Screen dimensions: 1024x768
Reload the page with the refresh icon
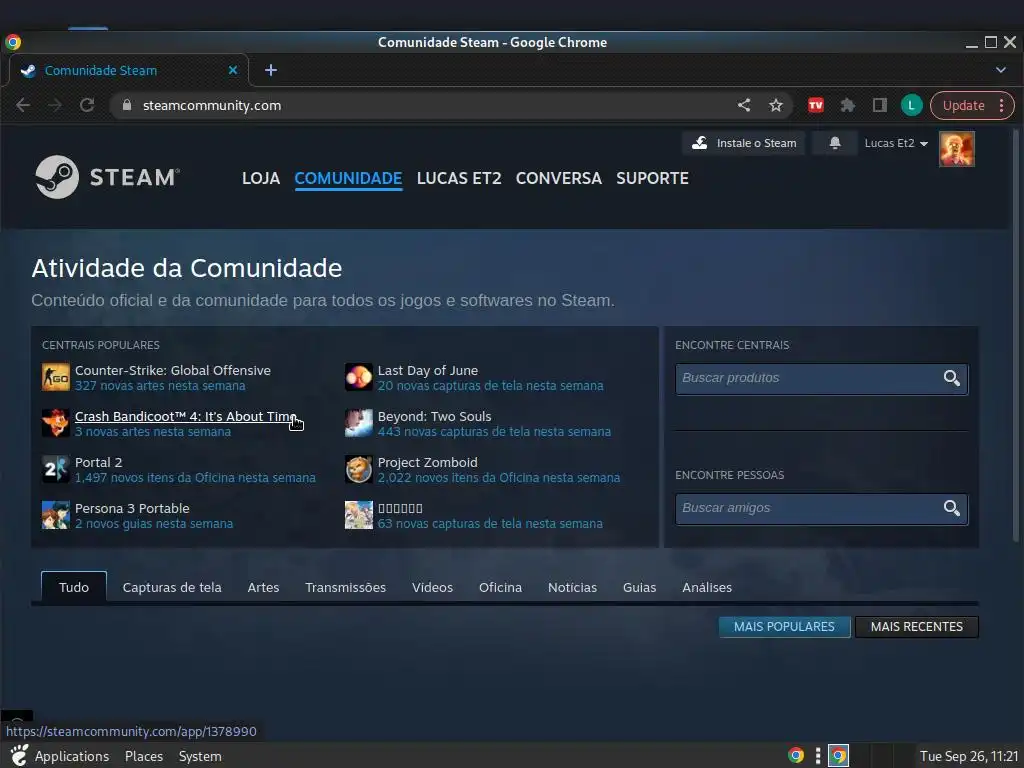coord(87,105)
